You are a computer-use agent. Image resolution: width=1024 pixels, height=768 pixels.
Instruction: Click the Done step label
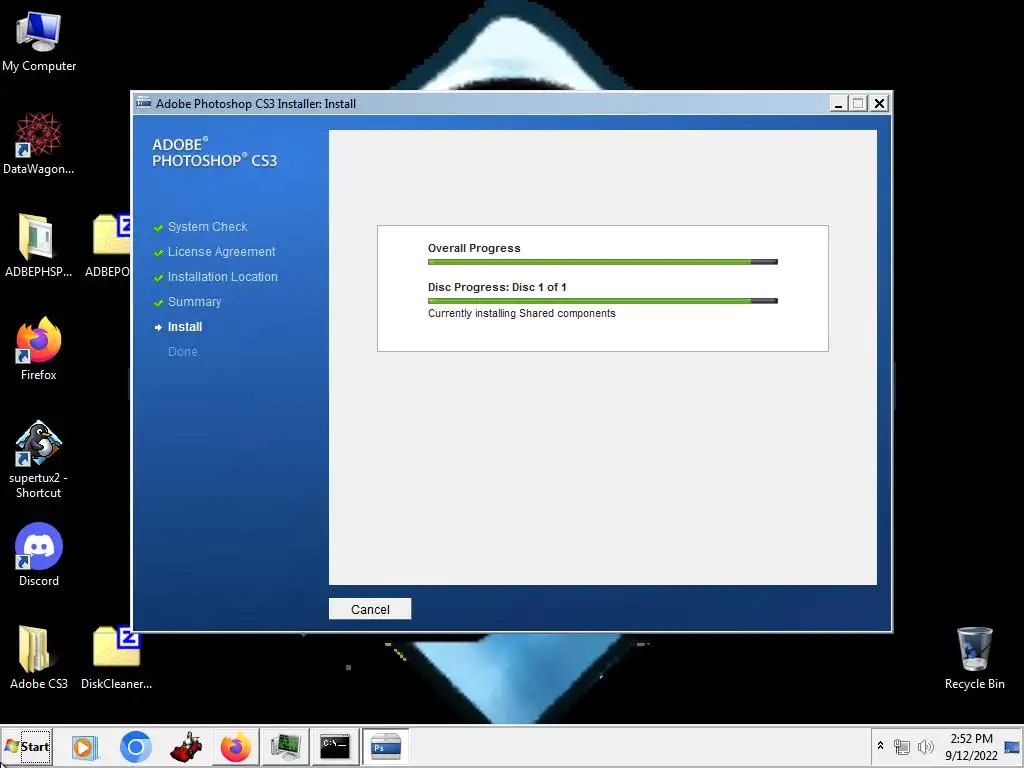pyautogui.click(x=183, y=351)
